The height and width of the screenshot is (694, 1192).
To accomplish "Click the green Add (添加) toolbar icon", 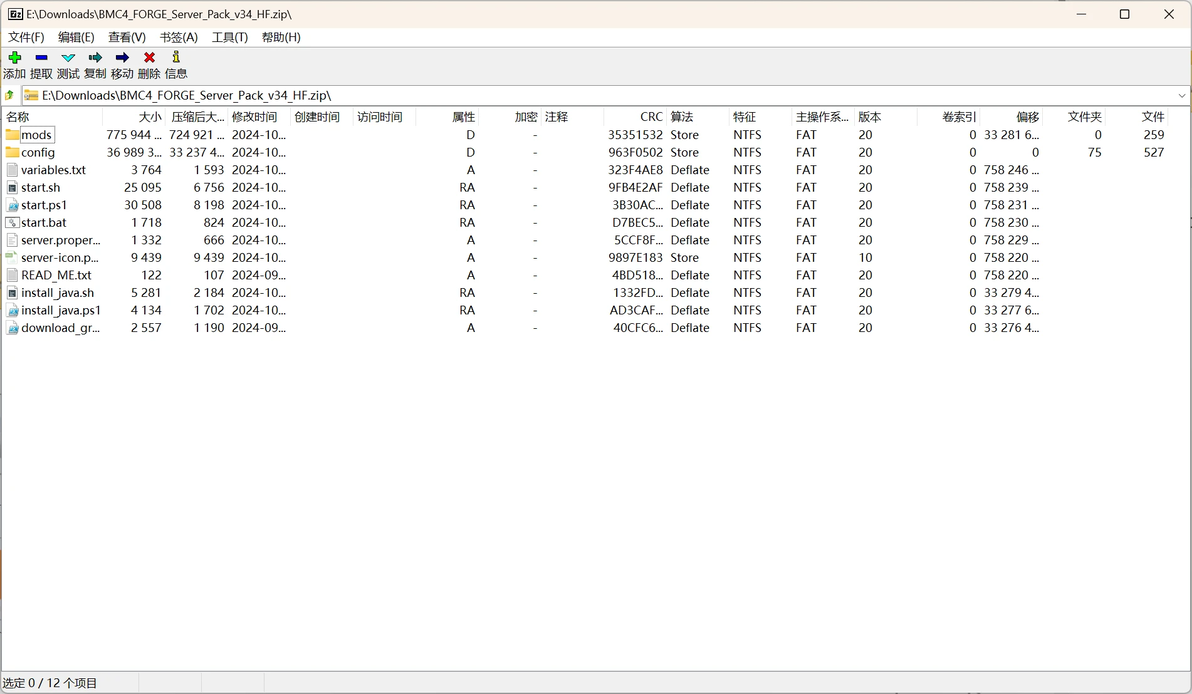I will point(14,58).
